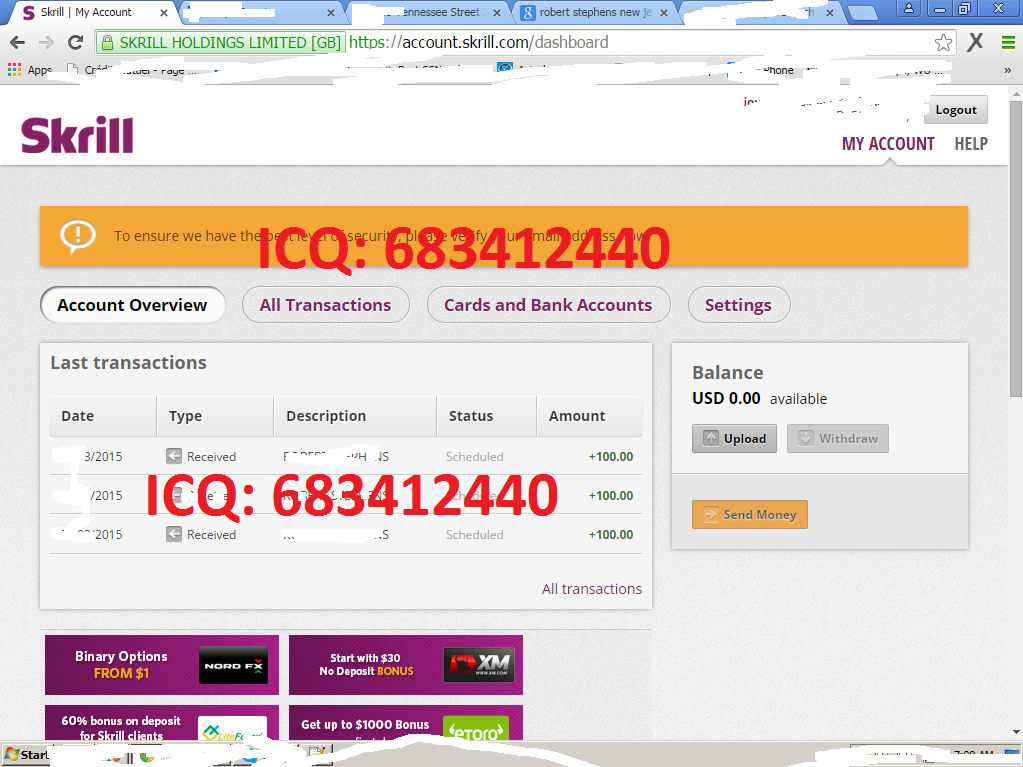Click the Status column header
The width and height of the screenshot is (1023, 767).
(487, 416)
